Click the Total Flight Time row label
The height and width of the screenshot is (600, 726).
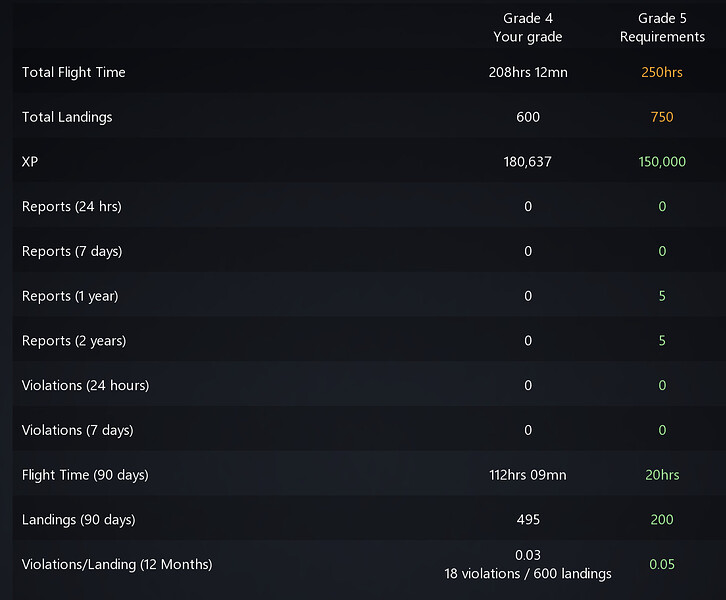click(74, 72)
